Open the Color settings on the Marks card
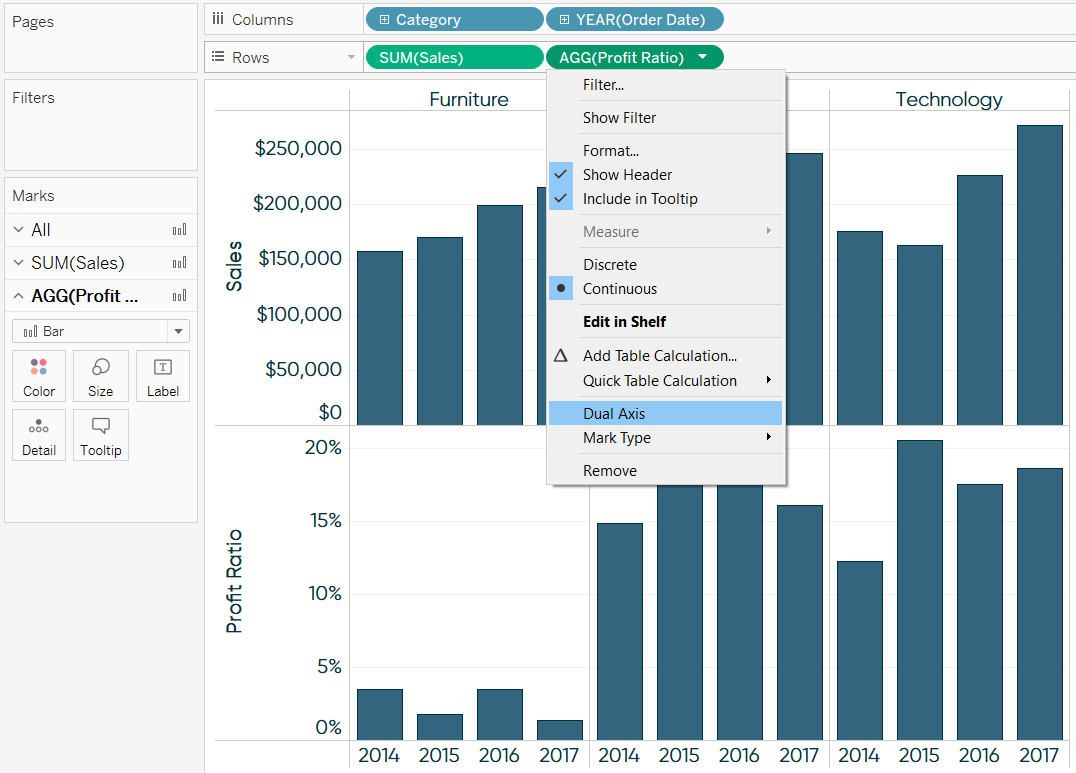Screen dimensions: 1076x773 tap(38, 376)
